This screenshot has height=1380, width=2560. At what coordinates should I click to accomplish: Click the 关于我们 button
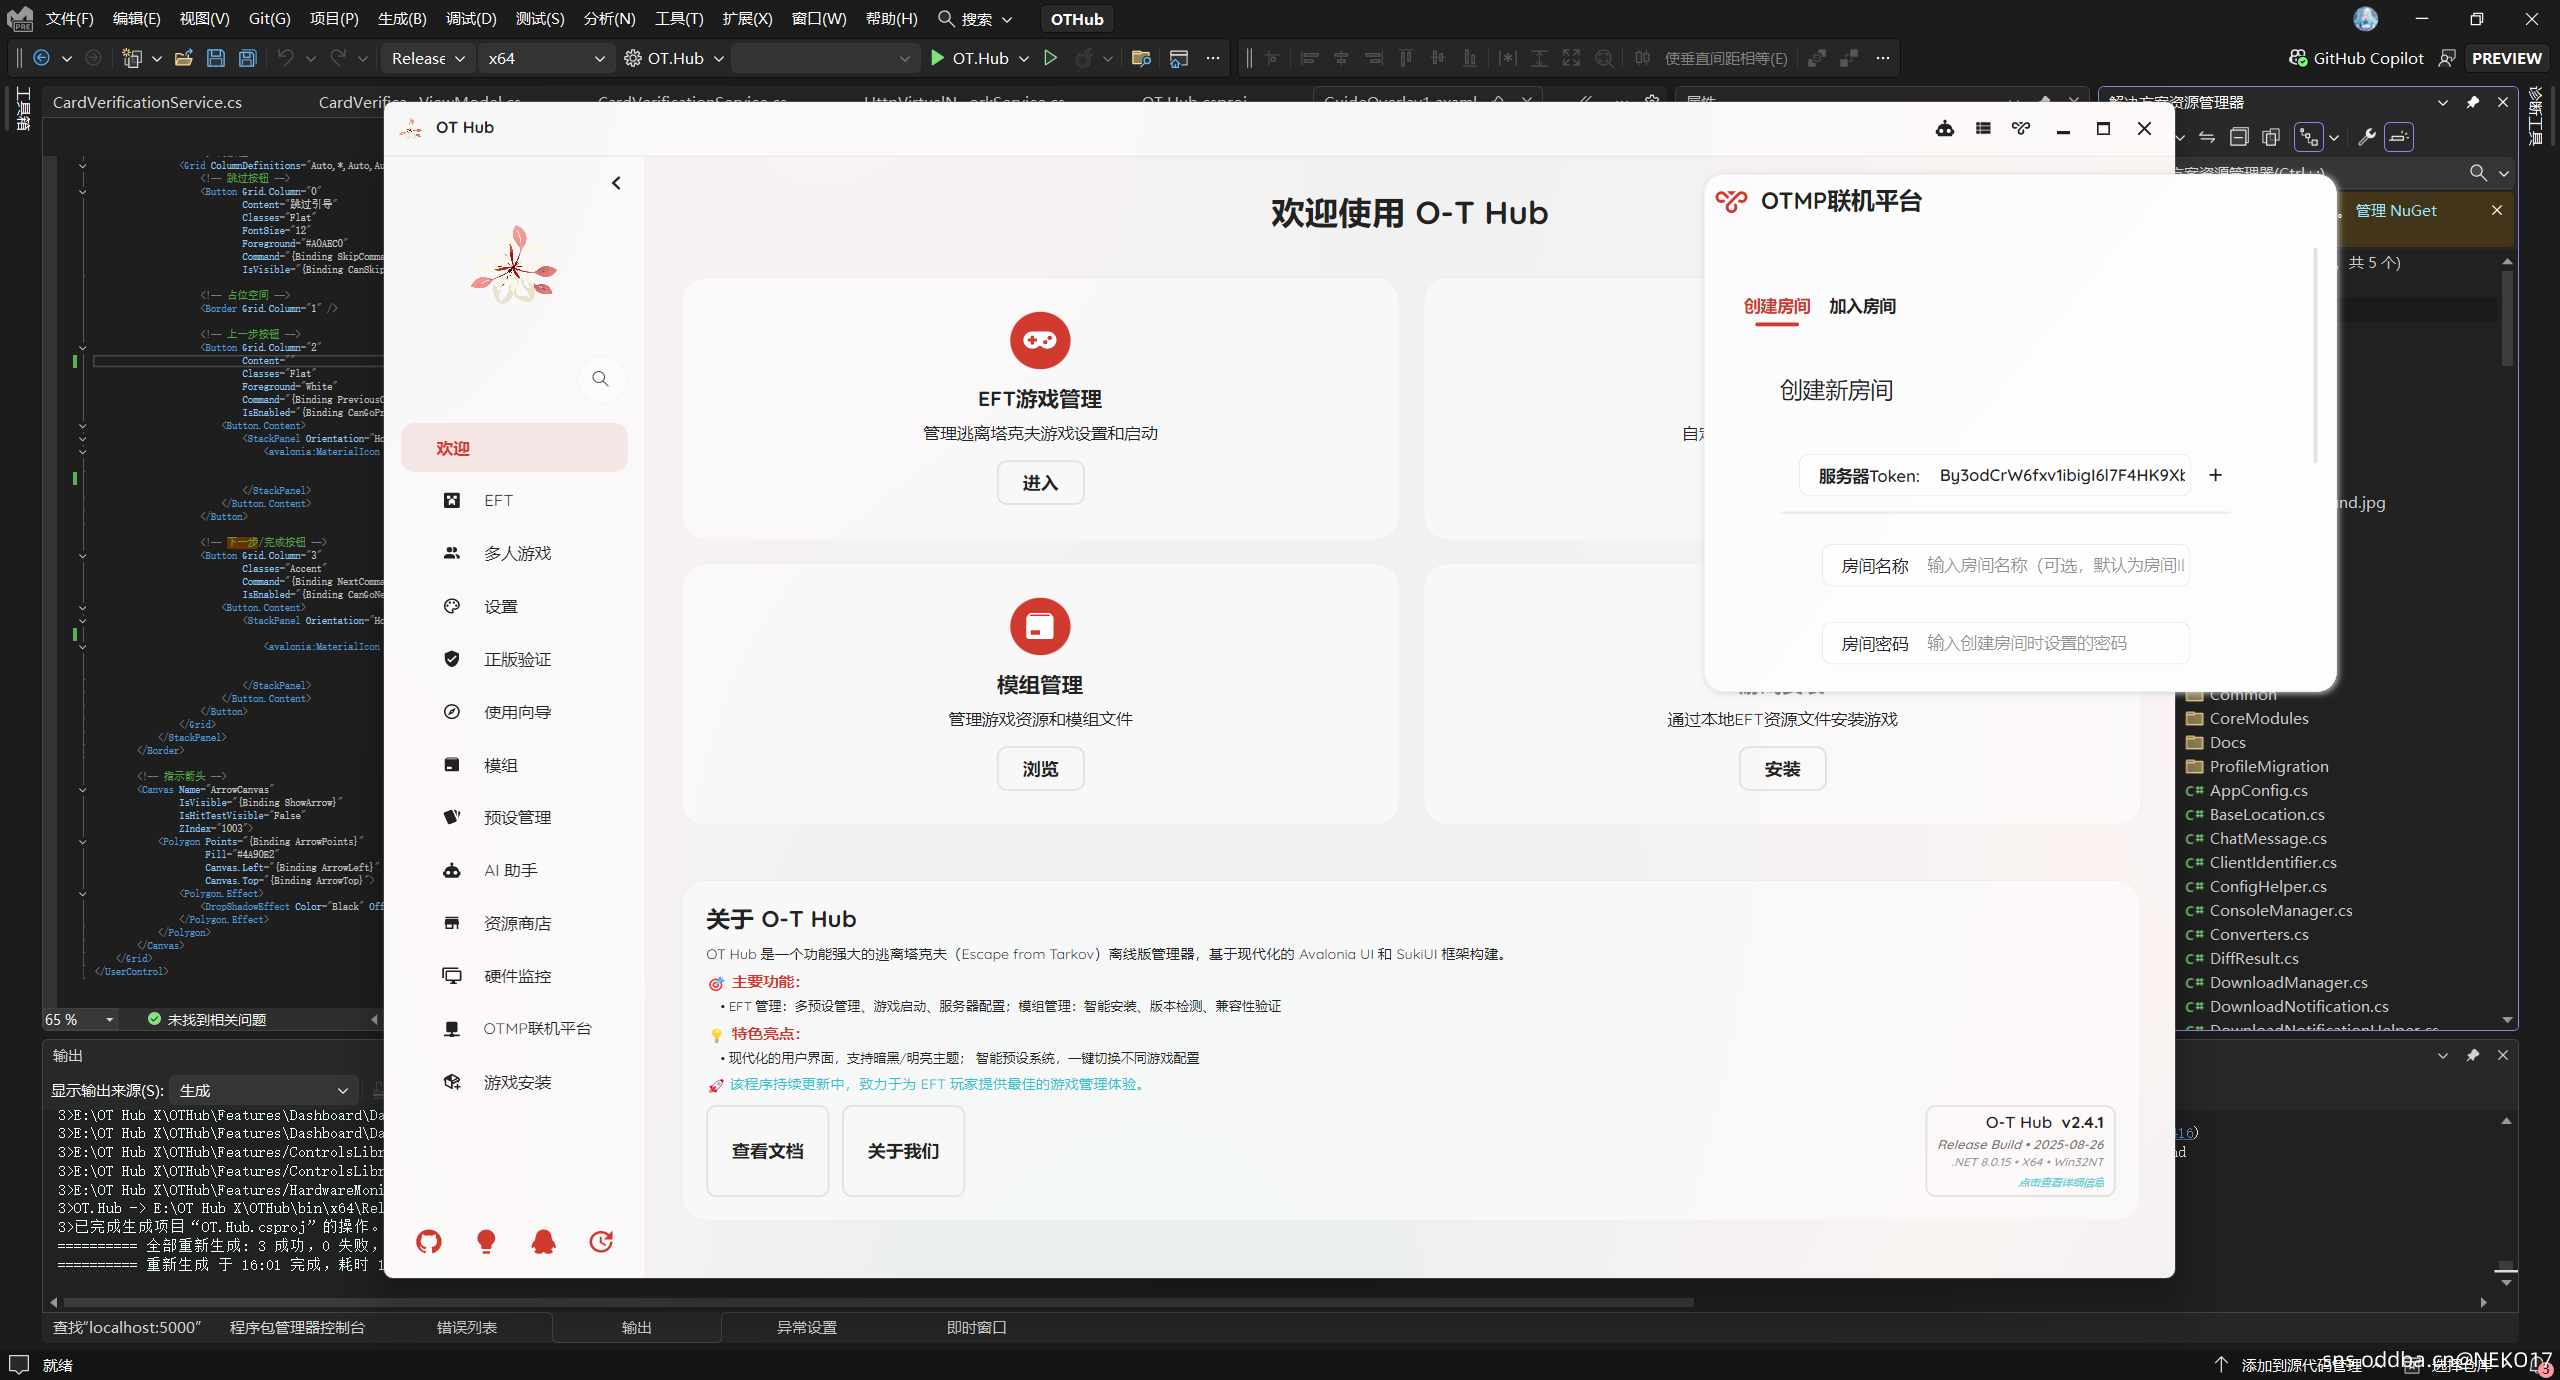903,1151
